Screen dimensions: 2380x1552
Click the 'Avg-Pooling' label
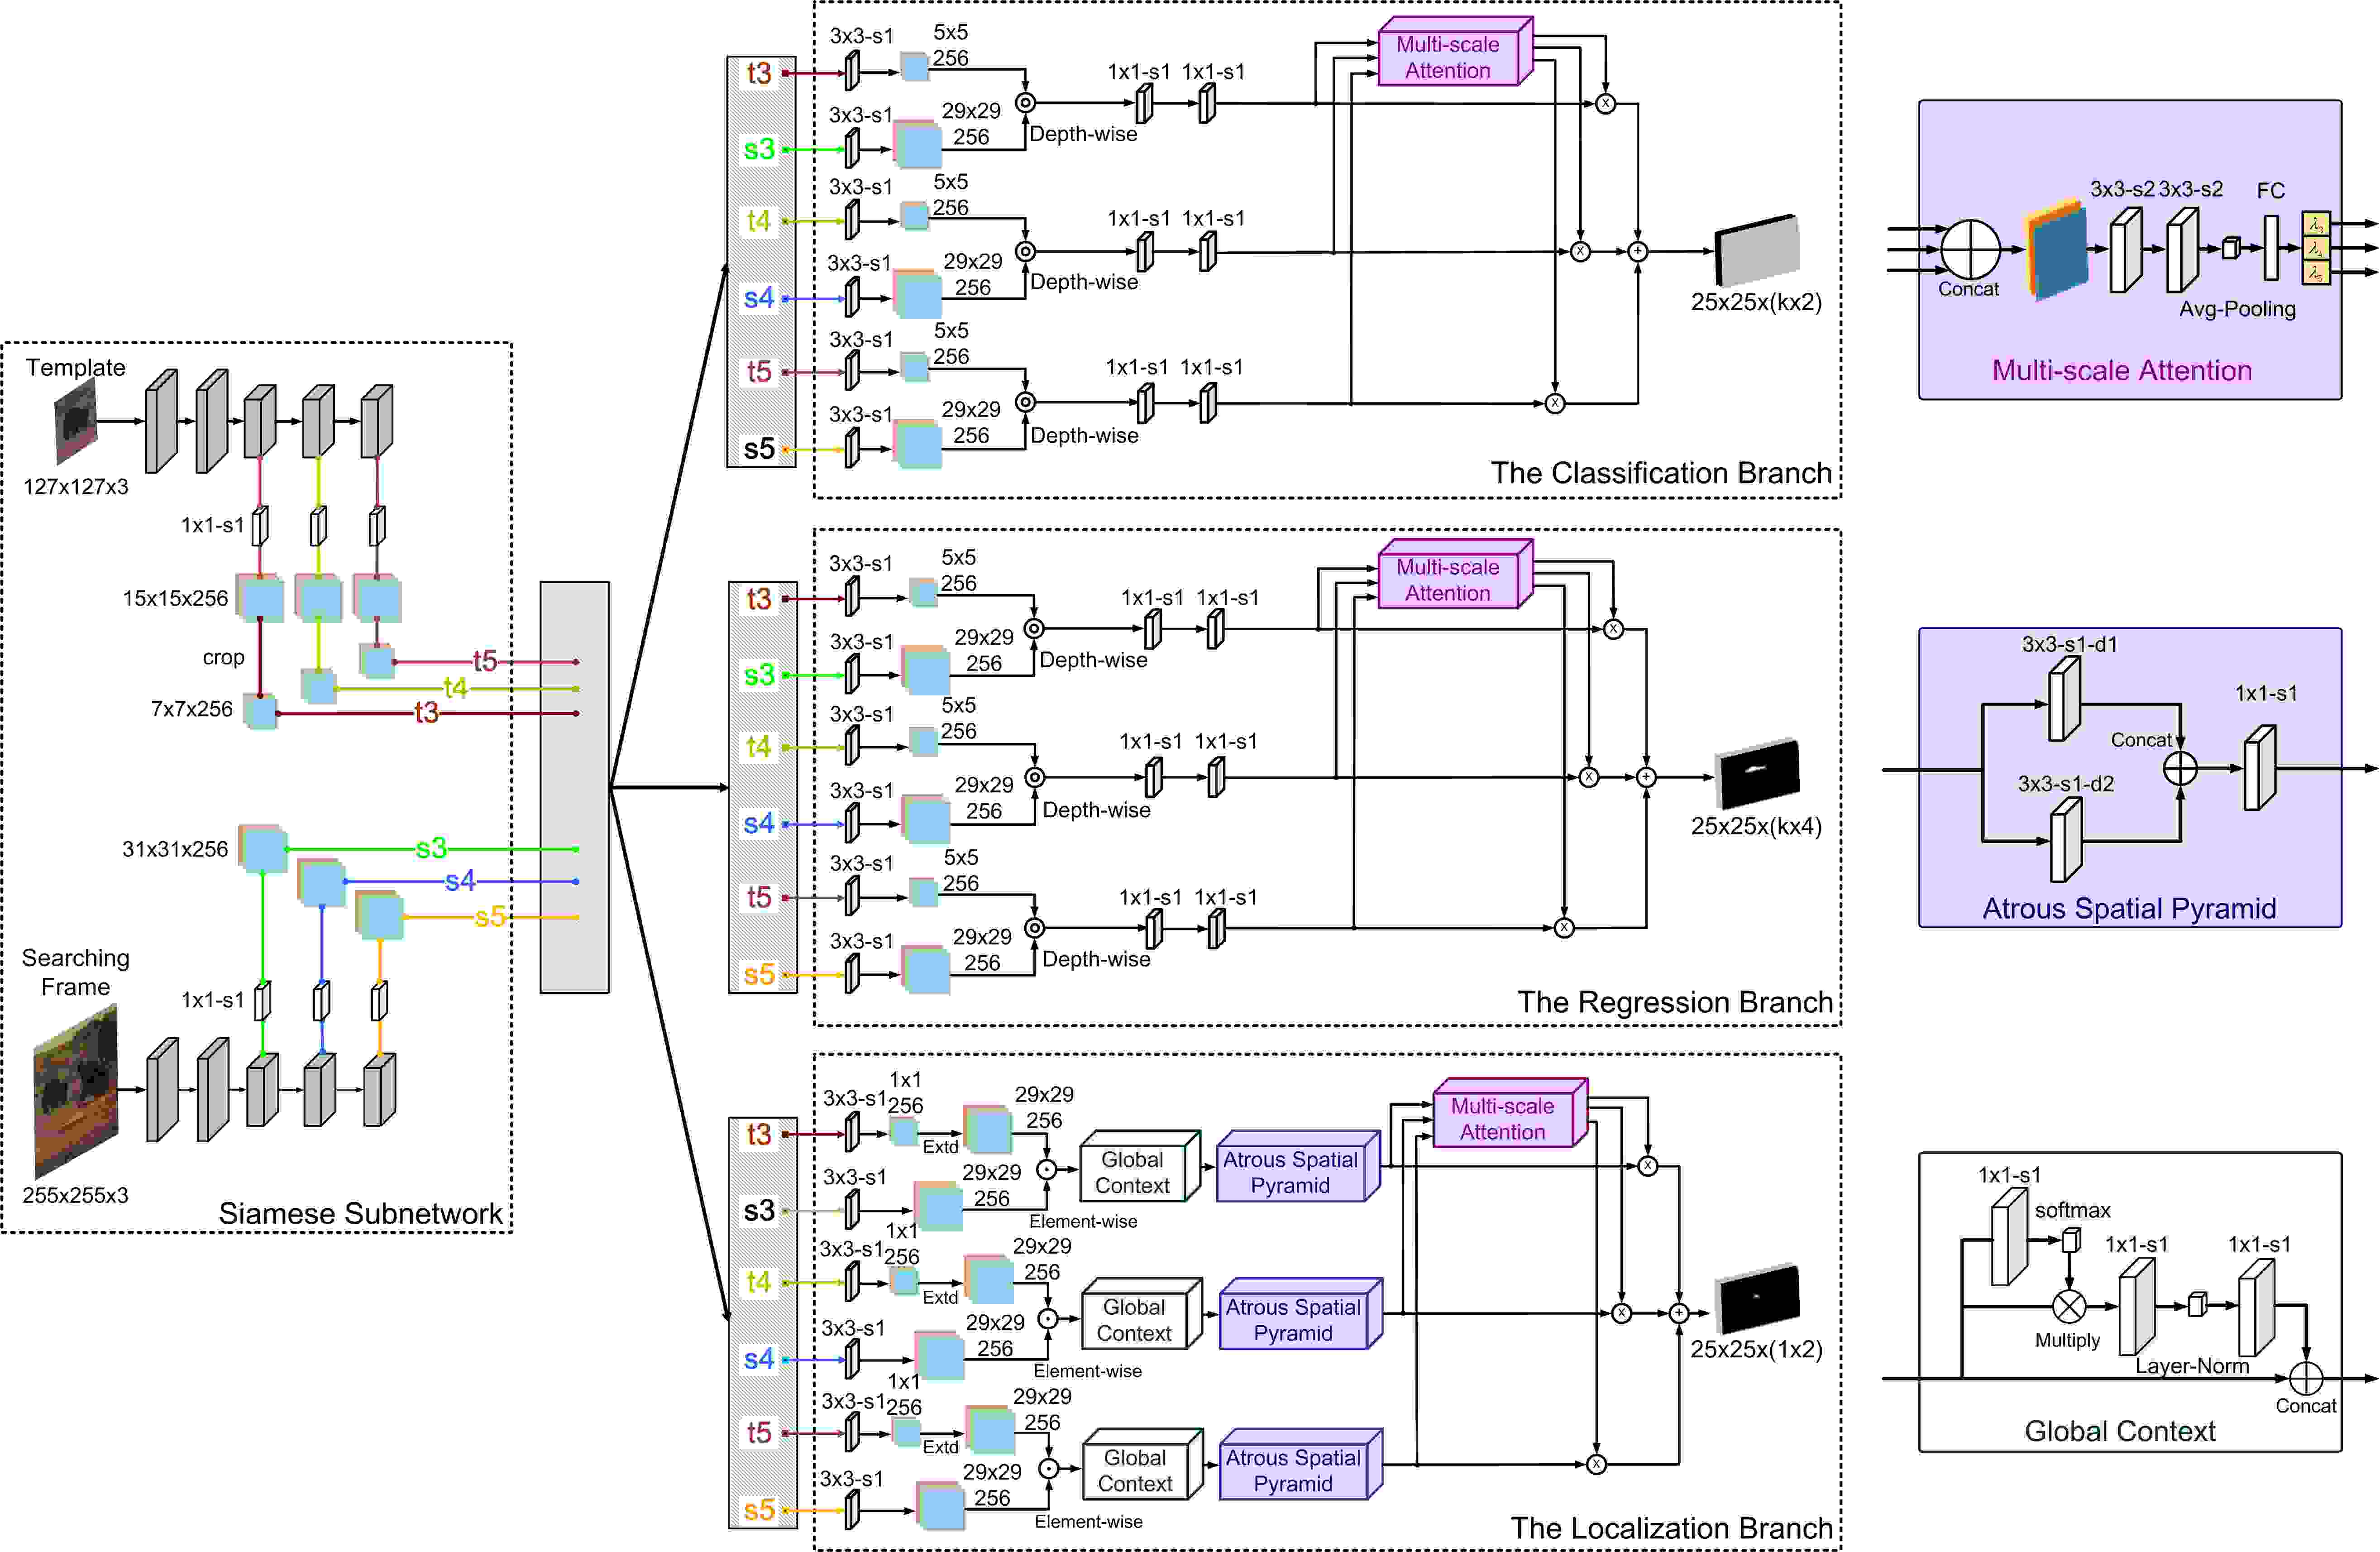coord(2238,309)
